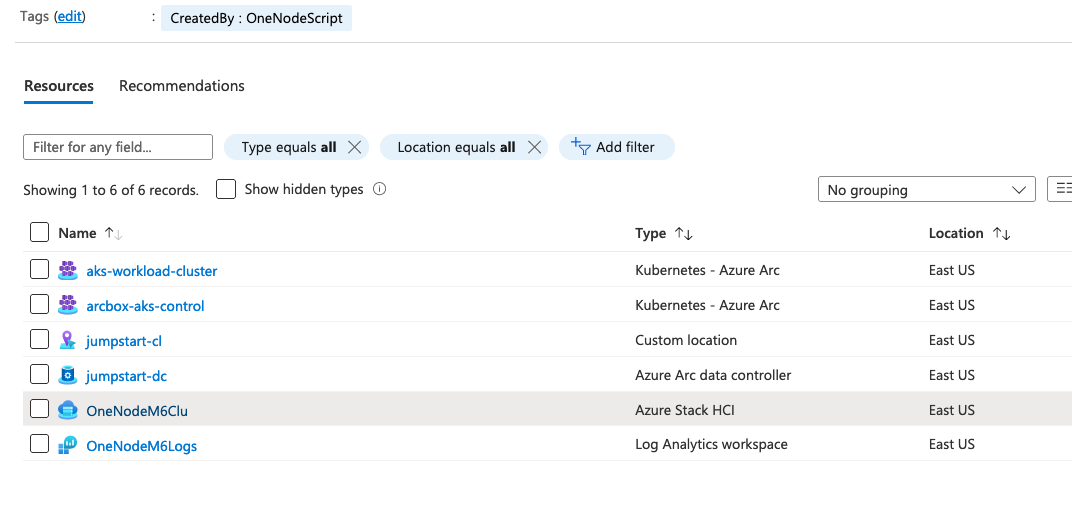Click the info icon beside Show hidden types
This screenshot has height=505, width=1072.
coord(379,189)
